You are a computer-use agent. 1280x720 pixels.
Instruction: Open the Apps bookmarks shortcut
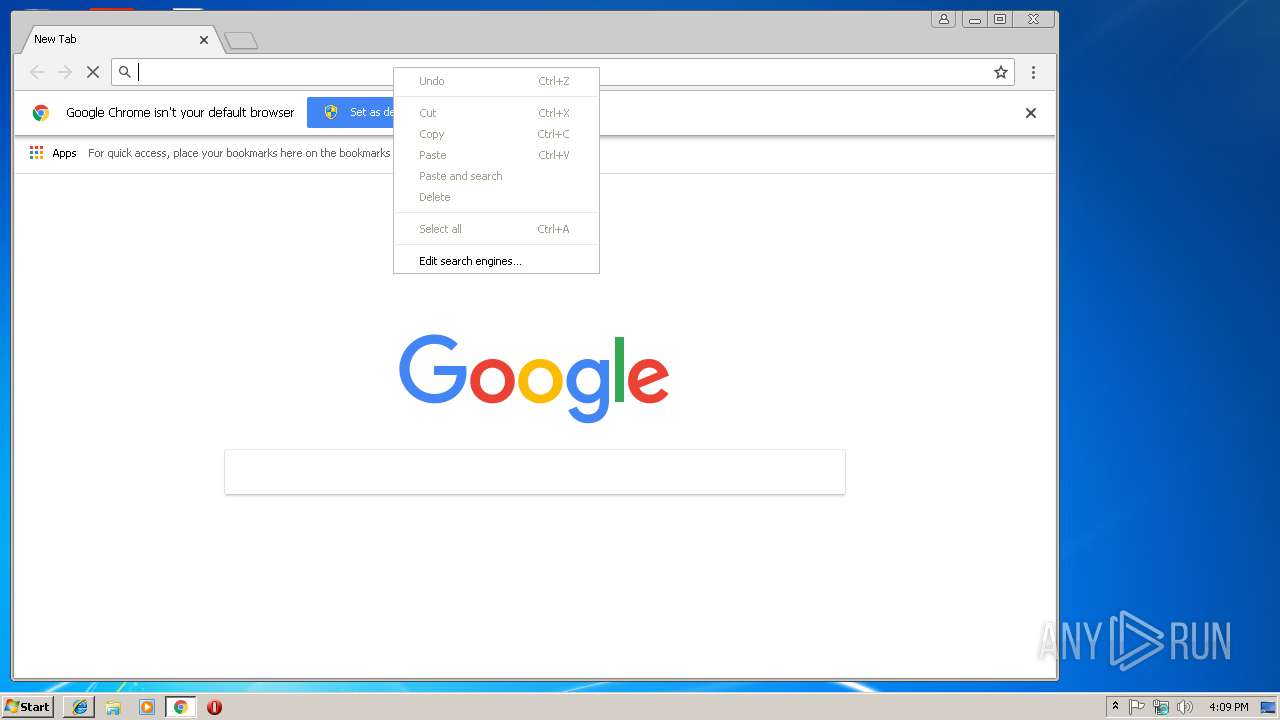[x=53, y=153]
